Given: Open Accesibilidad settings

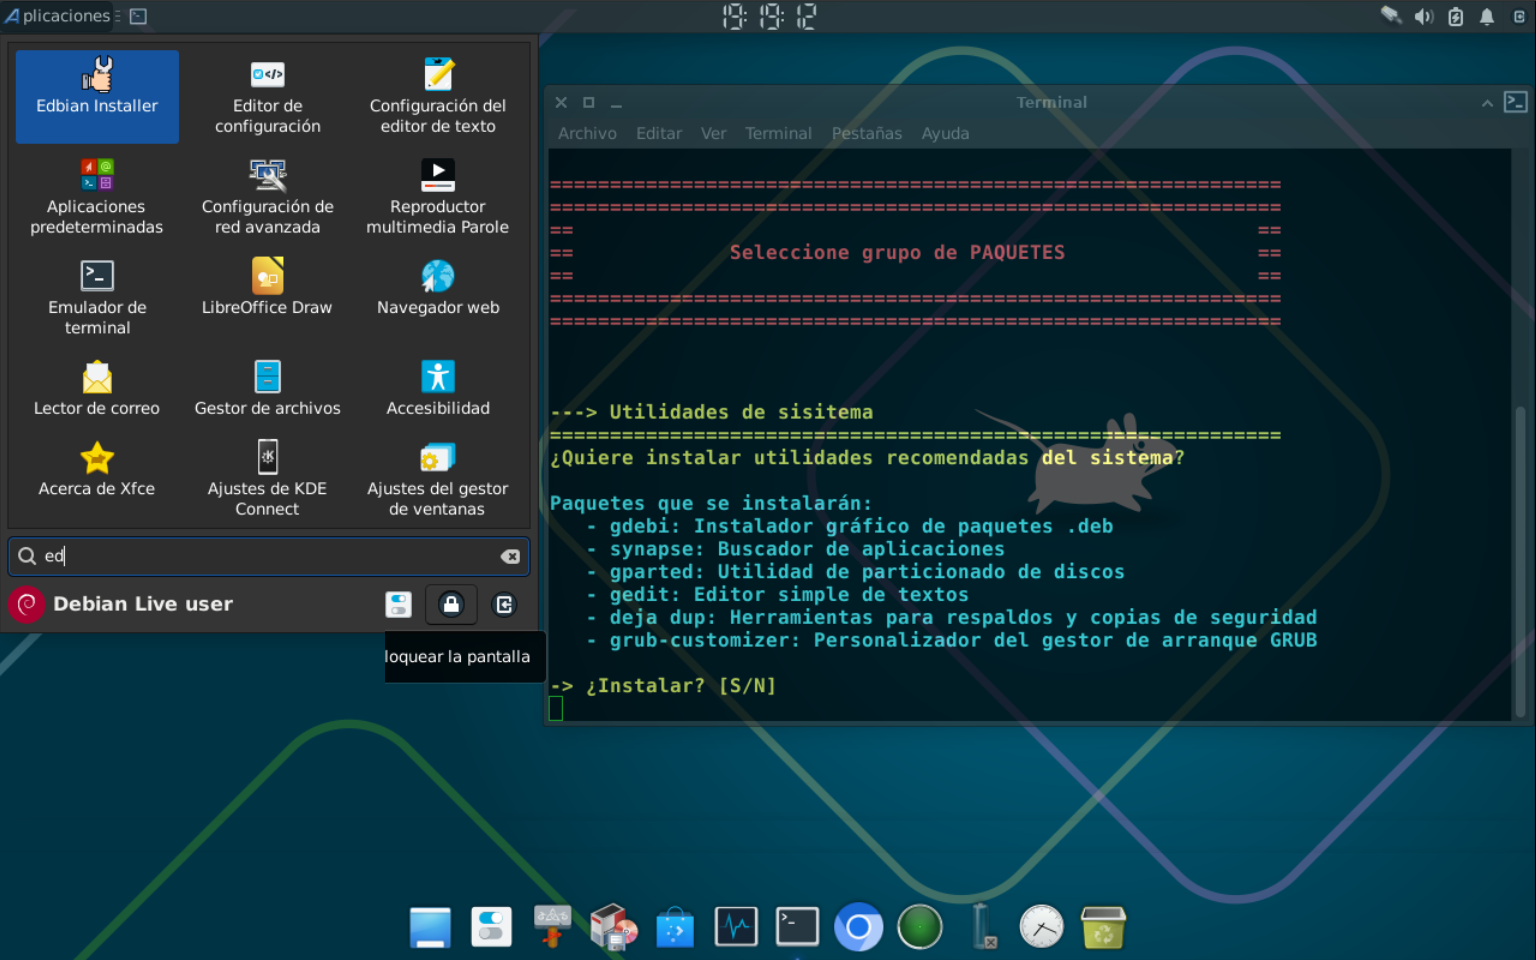Looking at the screenshot, I should pyautogui.click(x=437, y=387).
